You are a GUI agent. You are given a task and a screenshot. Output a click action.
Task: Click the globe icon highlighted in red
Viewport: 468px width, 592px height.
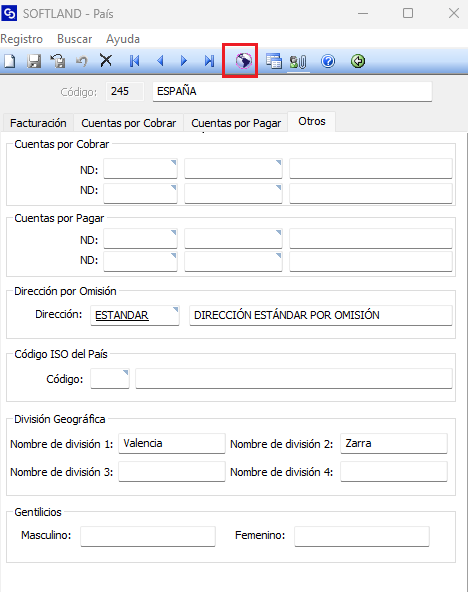[x=243, y=61]
